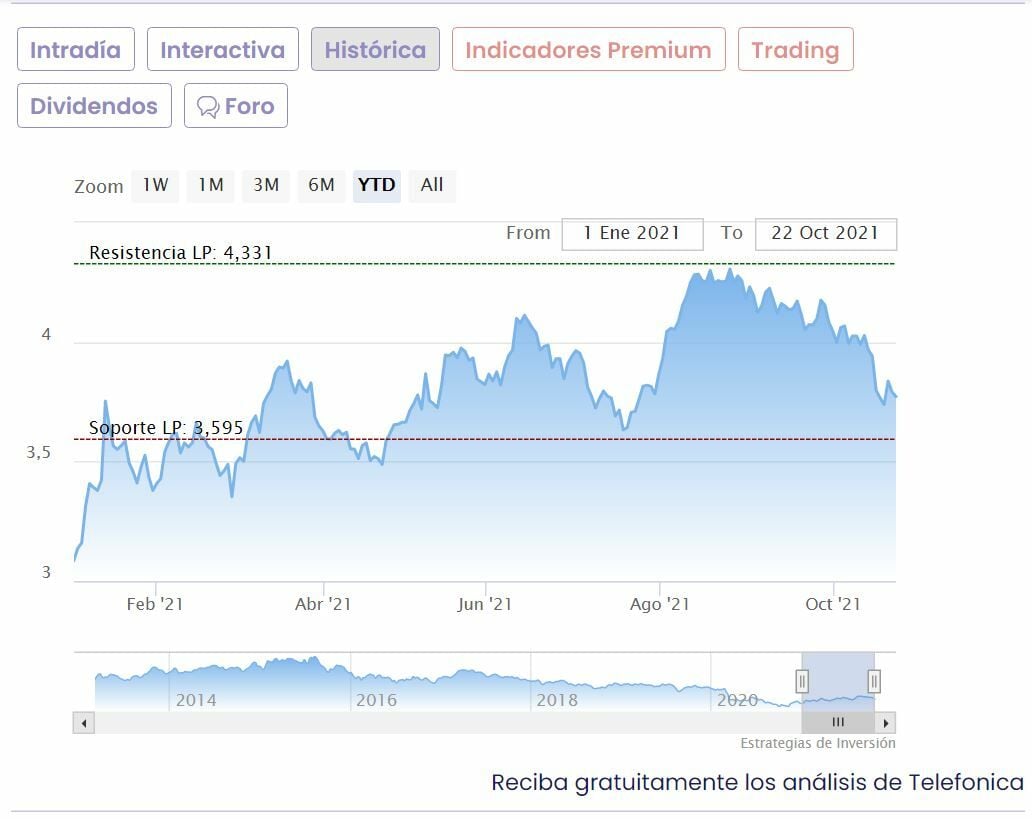Viewport: 1032px width, 819px height.
Task: Click the right scroll arrow under the chart
Action: pyautogui.click(x=886, y=722)
